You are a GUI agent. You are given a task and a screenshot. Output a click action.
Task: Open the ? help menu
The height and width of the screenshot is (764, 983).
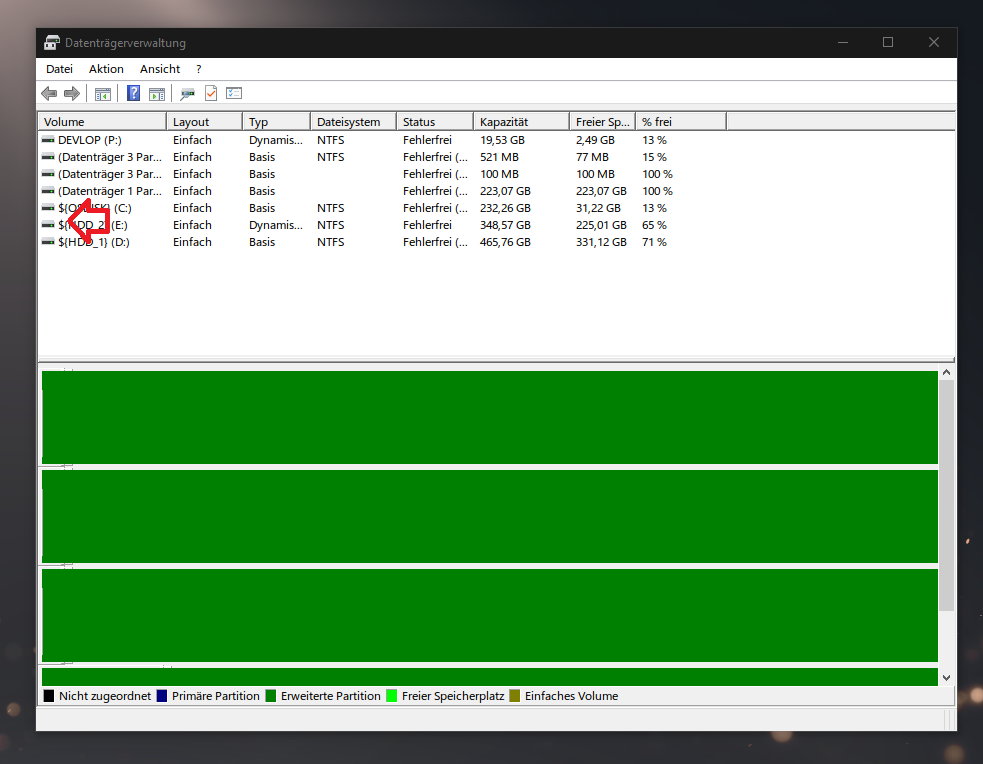pos(199,69)
